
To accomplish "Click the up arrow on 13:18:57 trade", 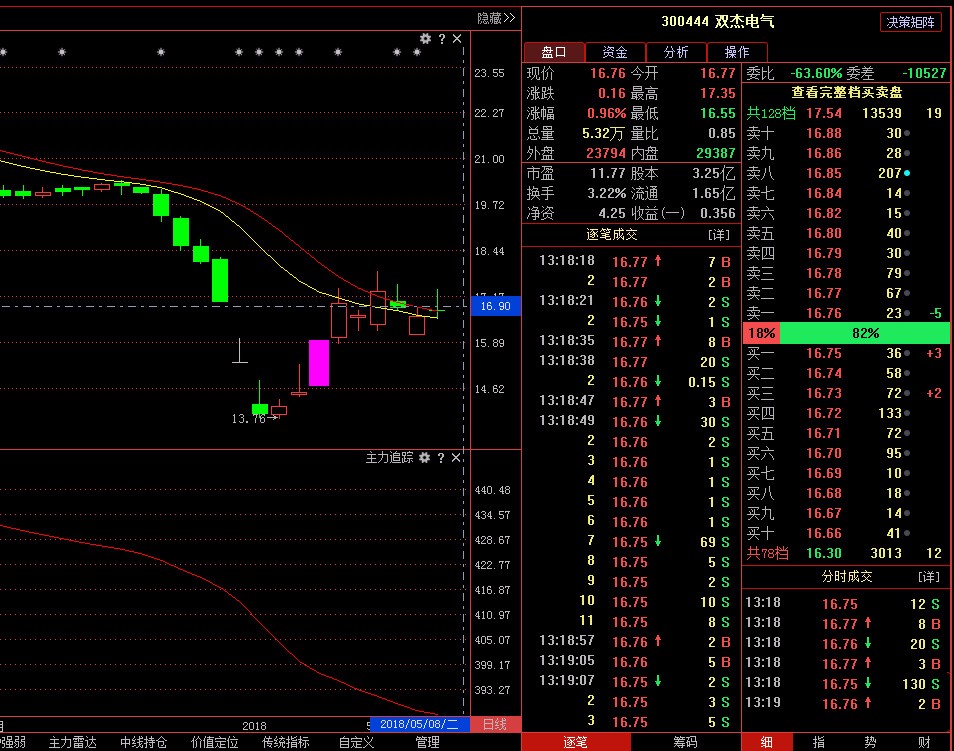I will click(x=658, y=641).
